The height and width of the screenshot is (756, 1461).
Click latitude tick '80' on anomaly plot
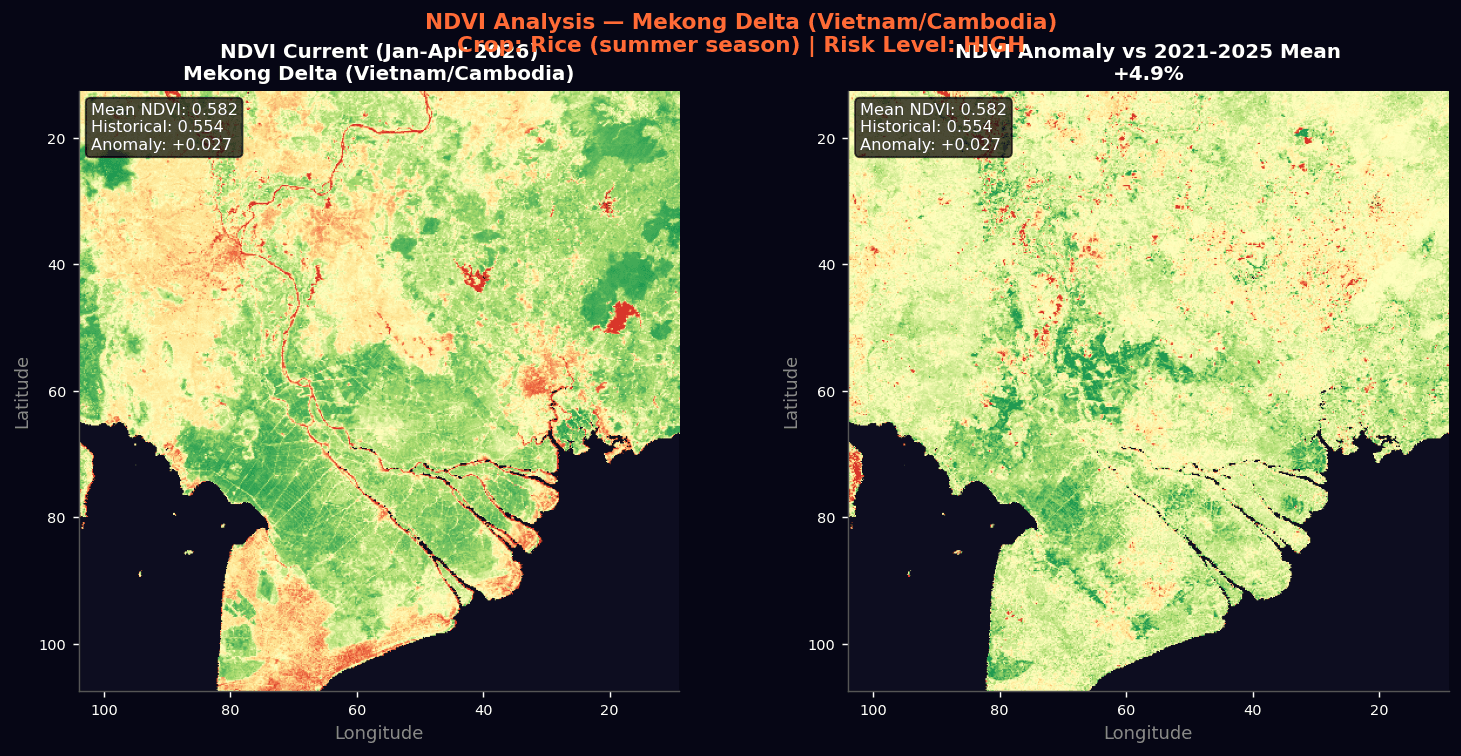(825, 518)
